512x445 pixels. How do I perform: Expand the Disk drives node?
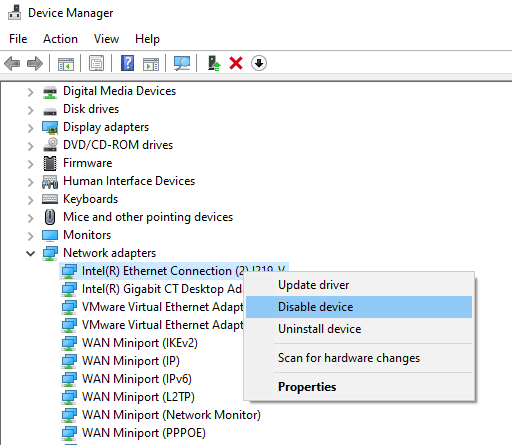(30, 110)
